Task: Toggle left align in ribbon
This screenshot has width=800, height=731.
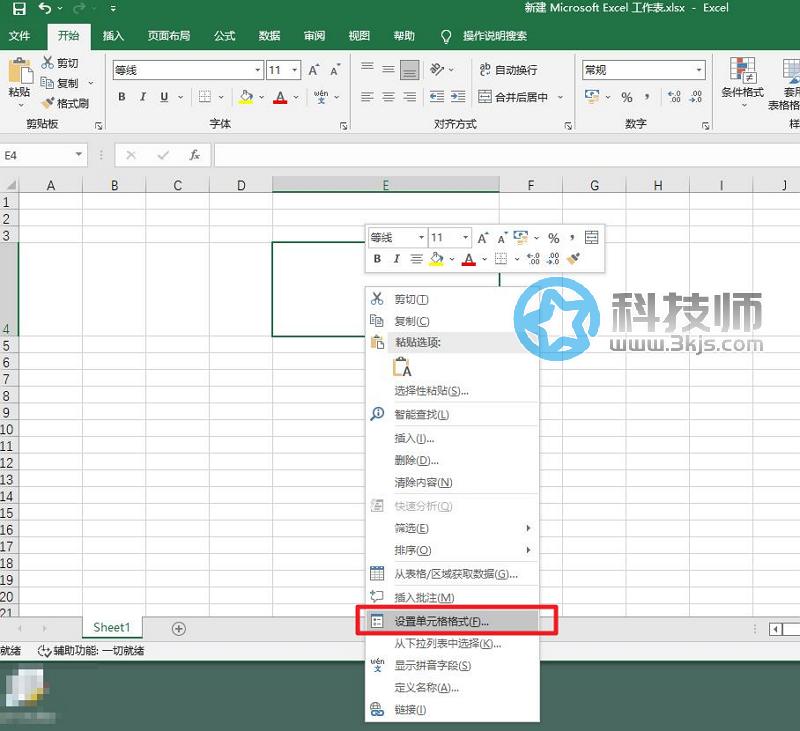Action: (x=367, y=96)
